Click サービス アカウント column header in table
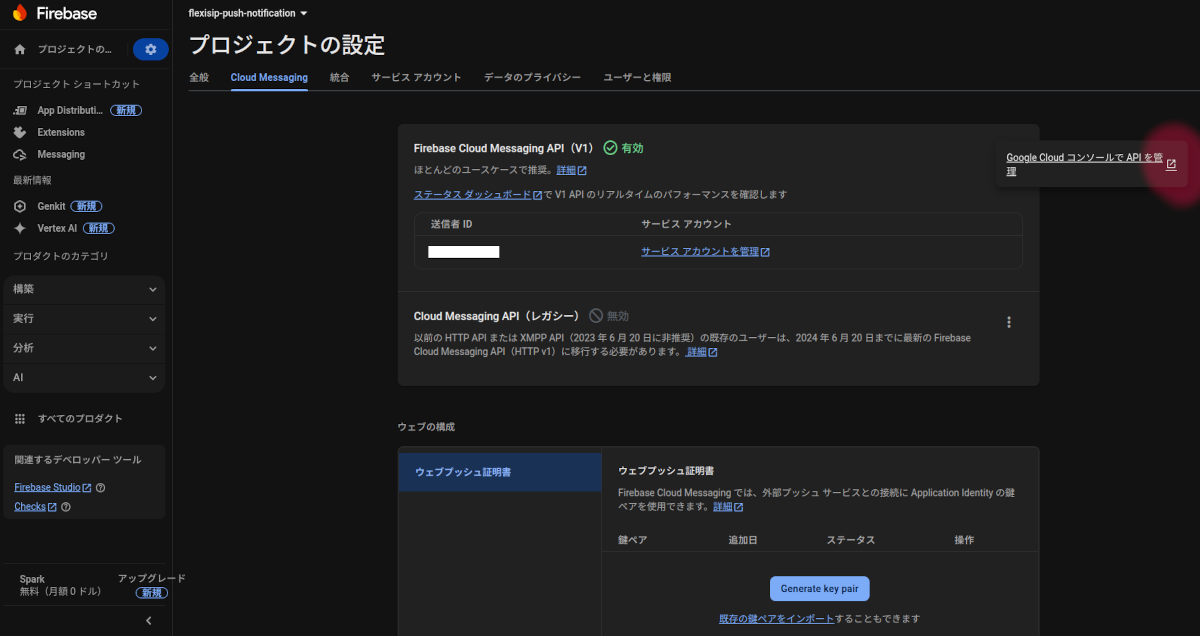 pos(686,224)
